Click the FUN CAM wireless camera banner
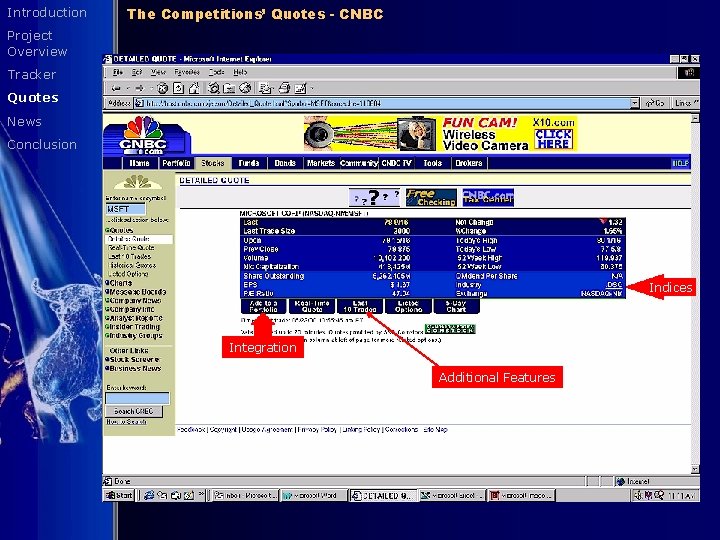The height and width of the screenshot is (540, 720). click(x=440, y=134)
